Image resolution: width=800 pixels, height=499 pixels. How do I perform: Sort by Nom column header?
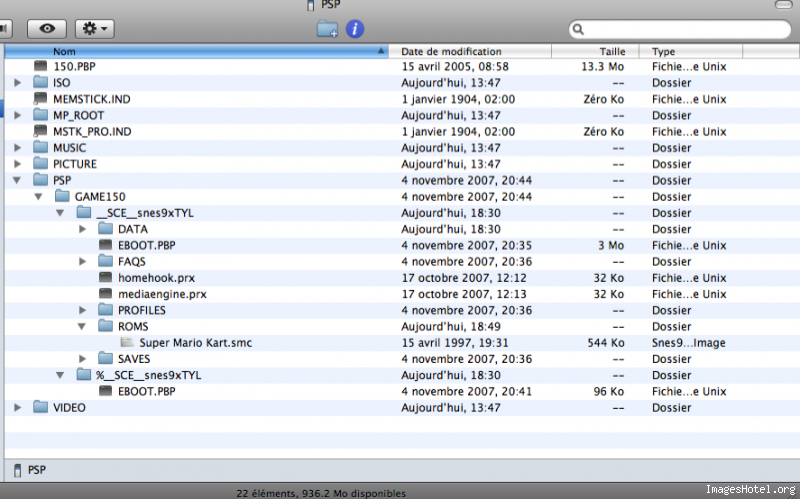[x=196, y=51]
